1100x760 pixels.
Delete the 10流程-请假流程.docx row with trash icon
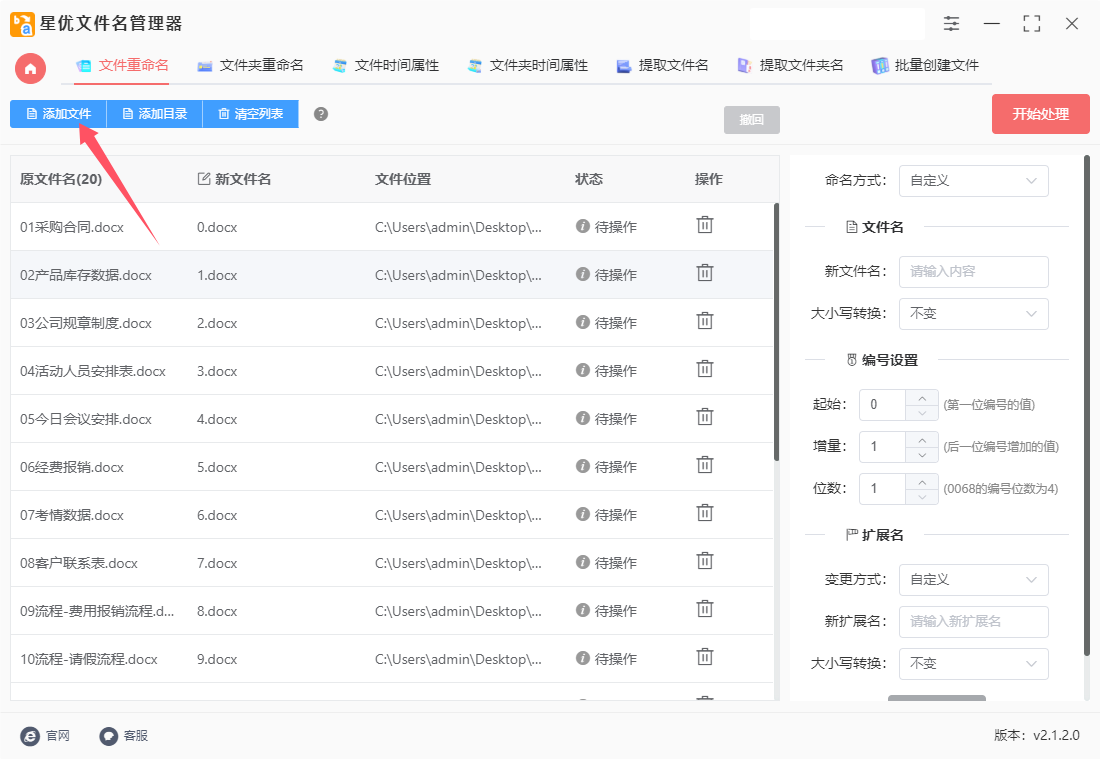(704, 658)
